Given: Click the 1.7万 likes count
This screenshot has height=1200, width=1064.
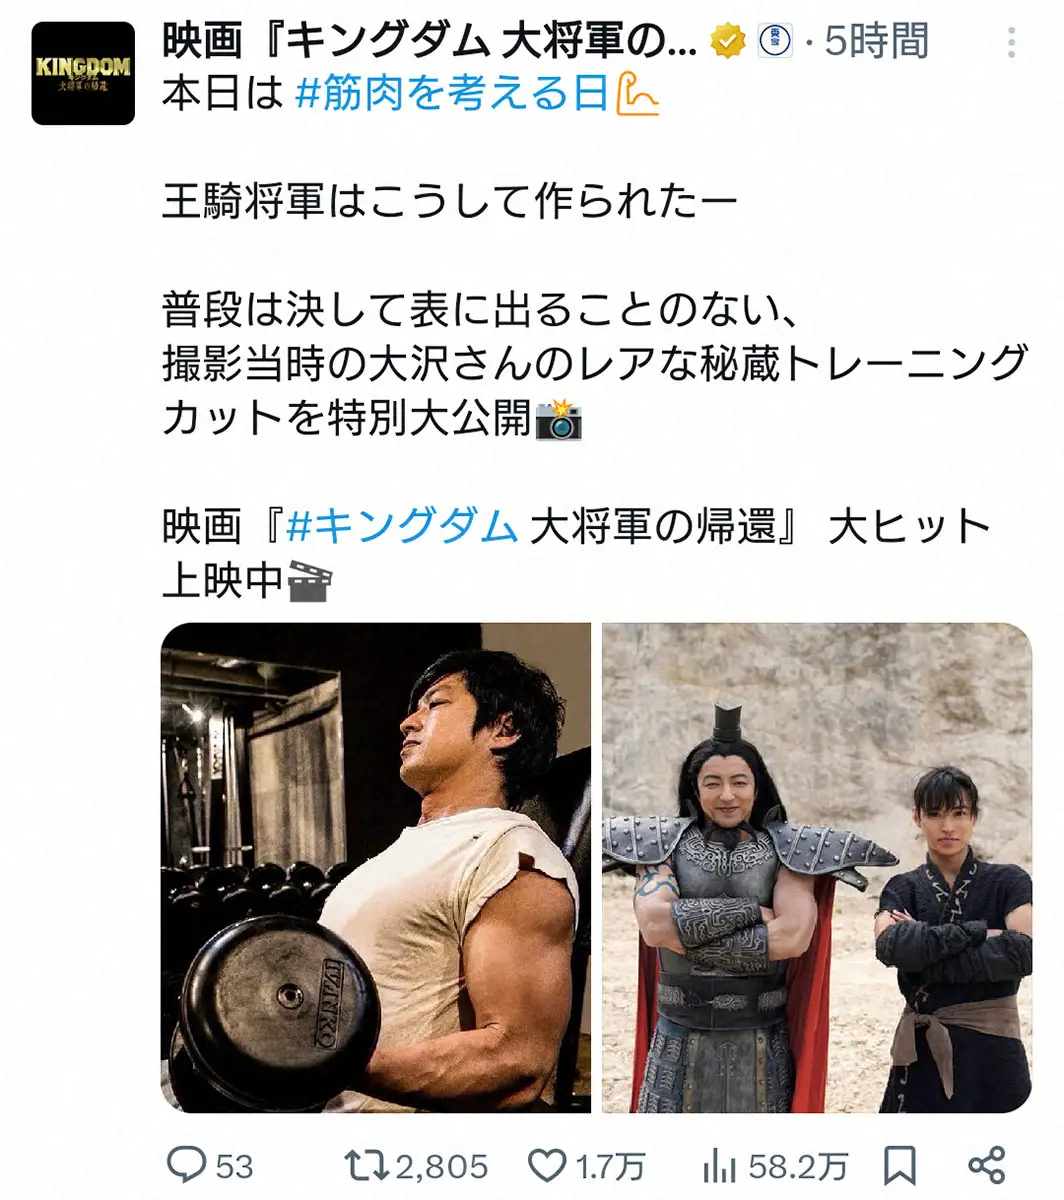Looking at the screenshot, I should (610, 1166).
